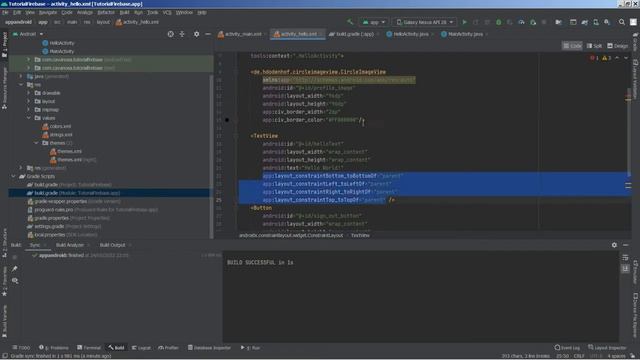
Task: Open the Problems tool window
Action: [53, 348]
